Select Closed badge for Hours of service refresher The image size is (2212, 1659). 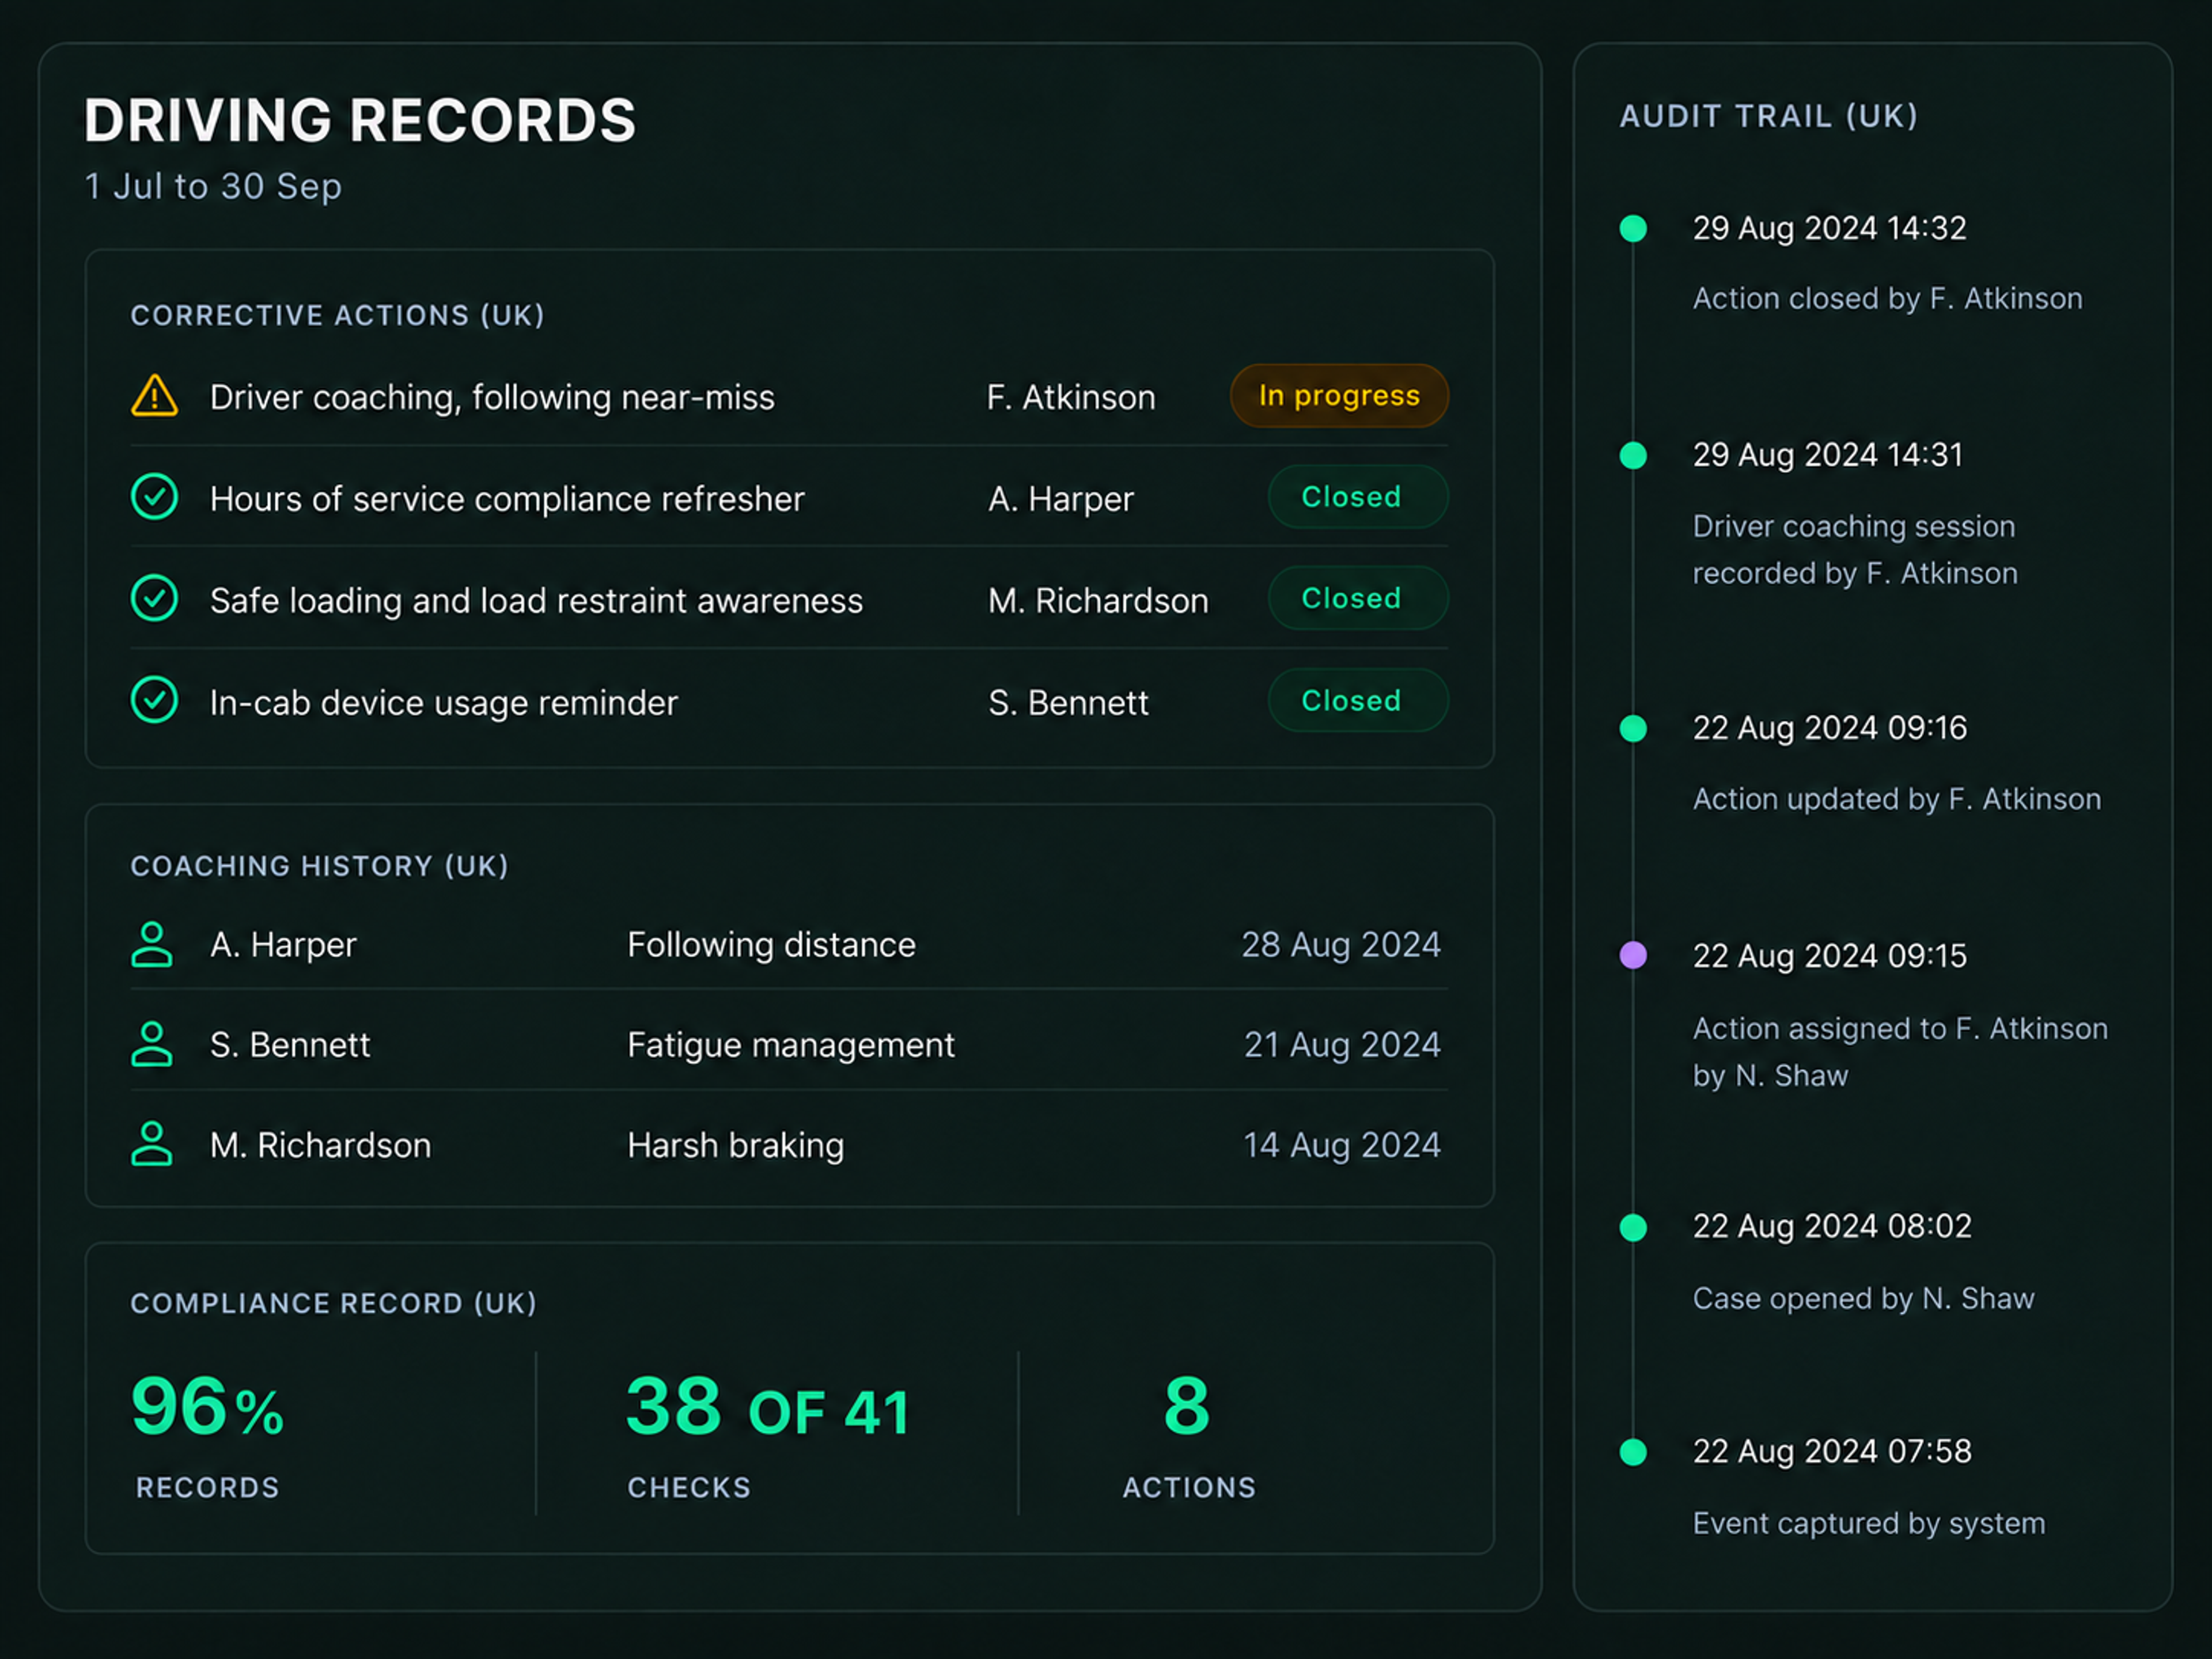point(1358,497)
